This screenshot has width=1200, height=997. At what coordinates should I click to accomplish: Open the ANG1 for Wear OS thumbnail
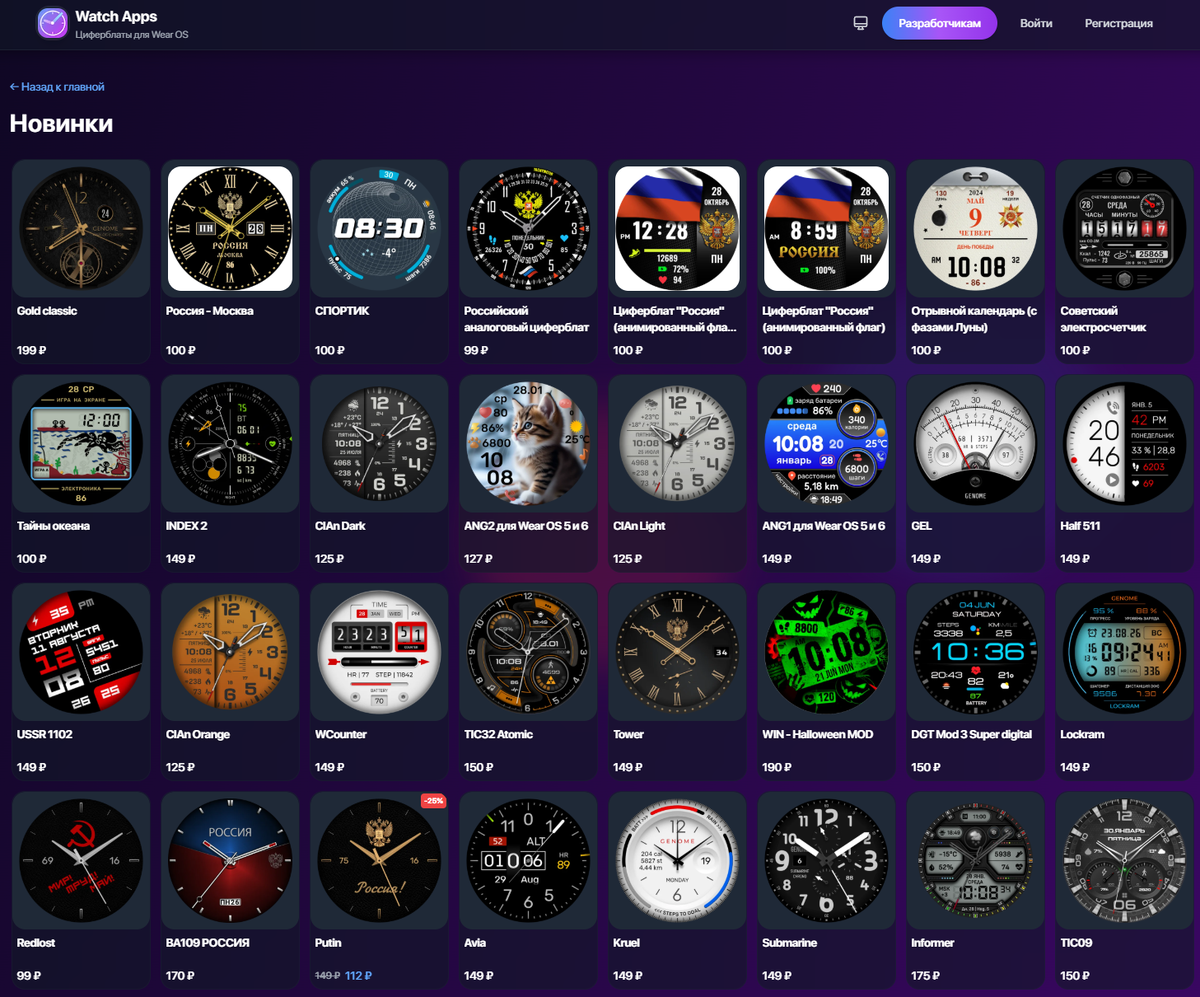[x=827, y=443]
